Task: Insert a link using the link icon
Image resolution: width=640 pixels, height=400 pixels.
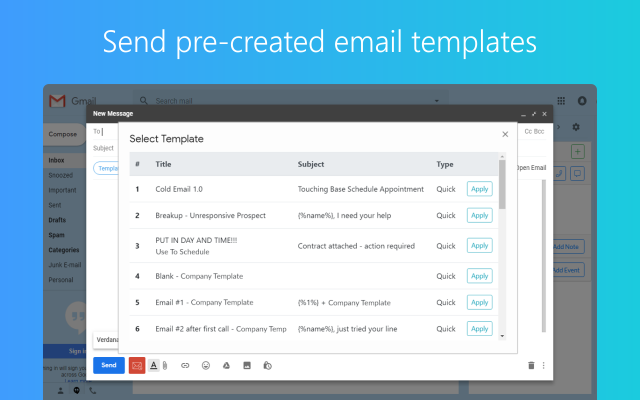Action: click(185, 365)
